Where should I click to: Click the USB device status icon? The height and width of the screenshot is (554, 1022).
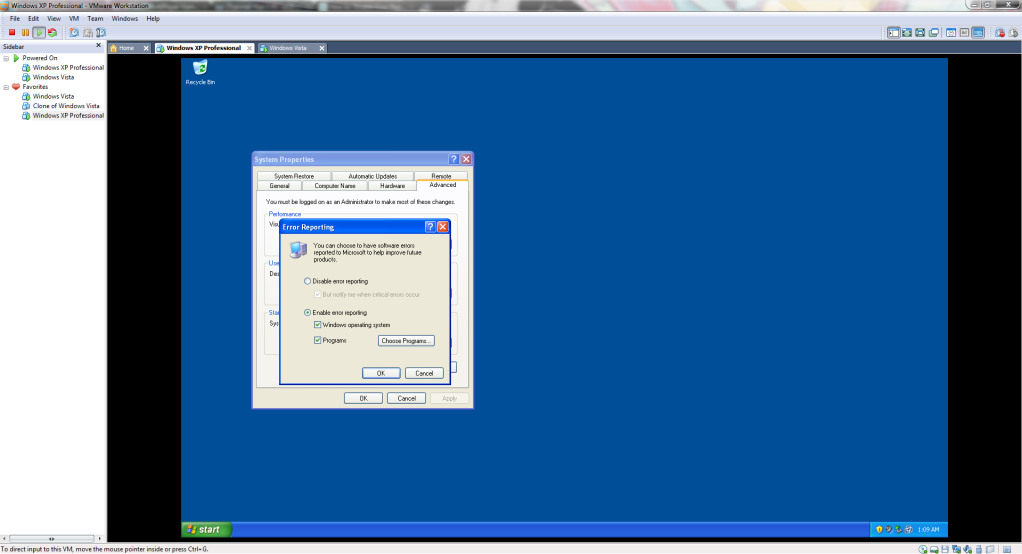point(979,549)
